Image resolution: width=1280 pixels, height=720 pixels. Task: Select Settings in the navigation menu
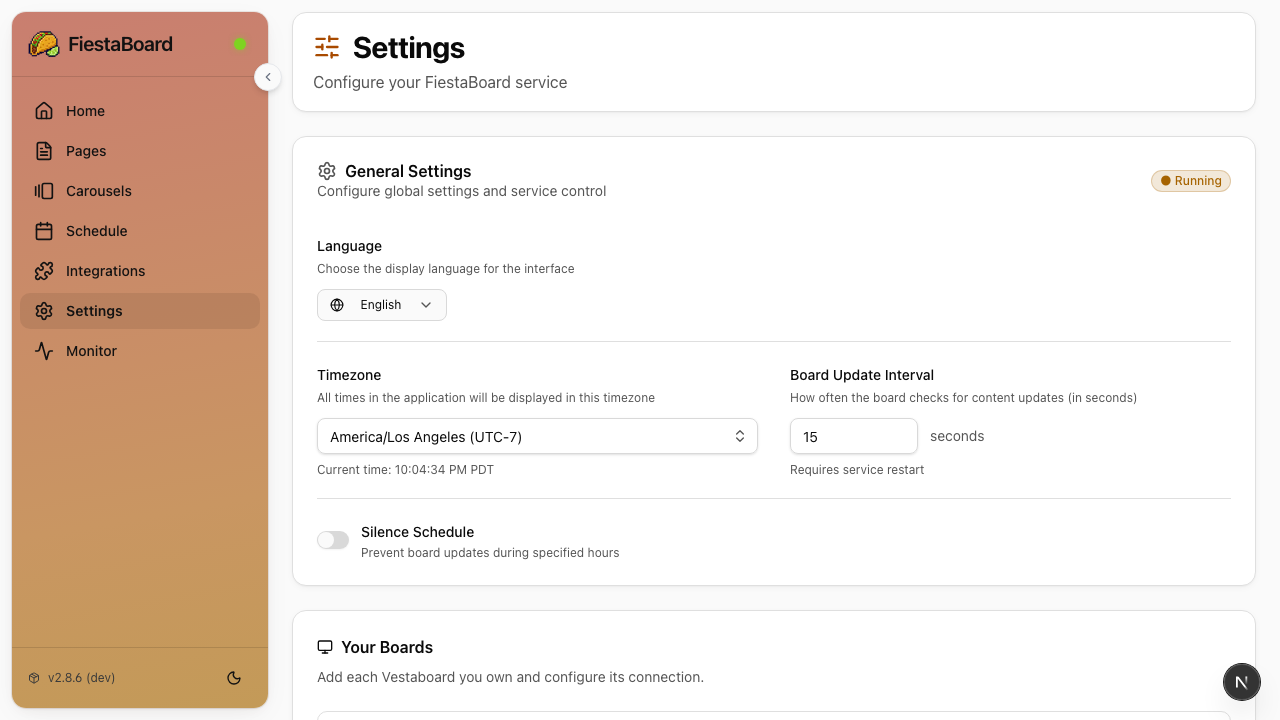coord(94,311)
